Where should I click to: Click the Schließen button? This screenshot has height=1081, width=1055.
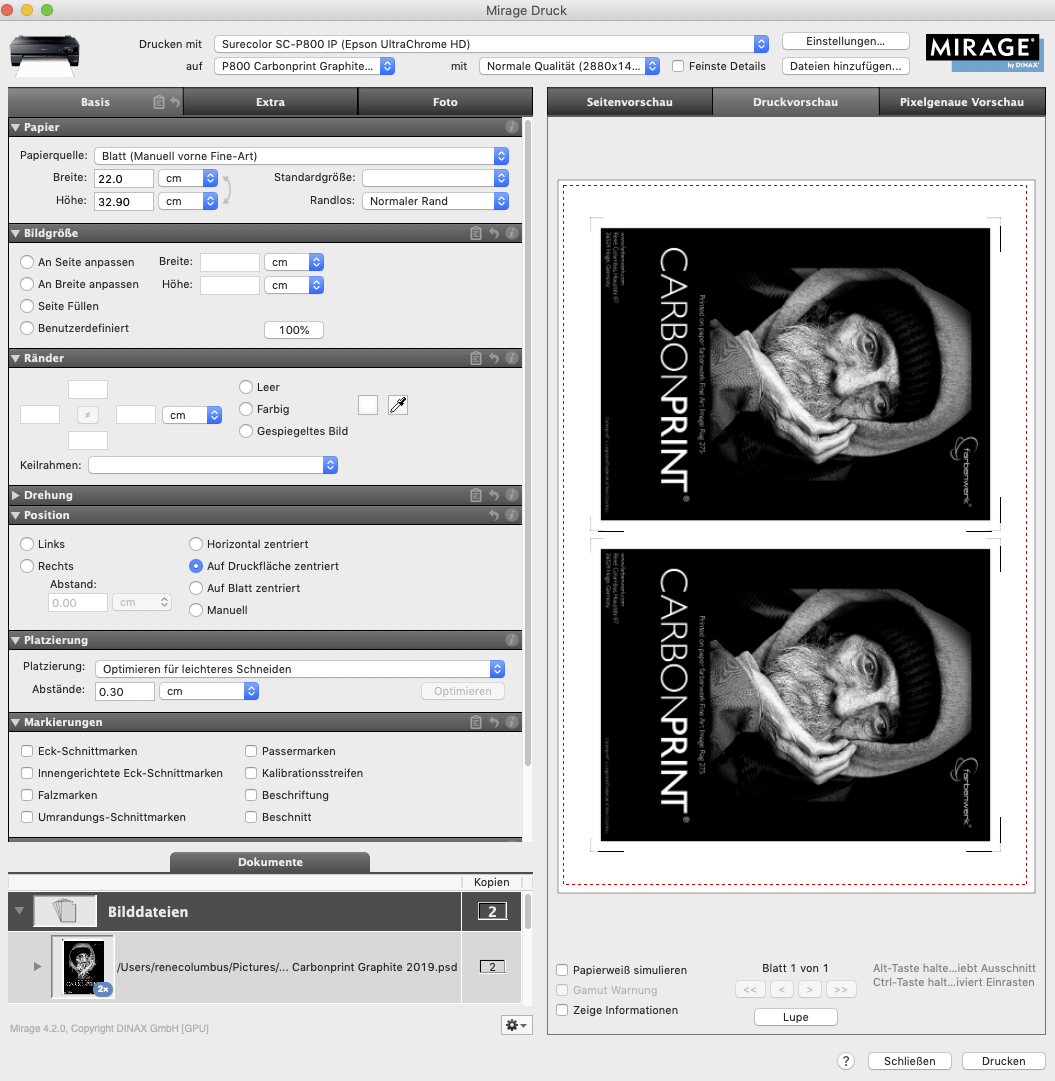tap(910, 1061)
